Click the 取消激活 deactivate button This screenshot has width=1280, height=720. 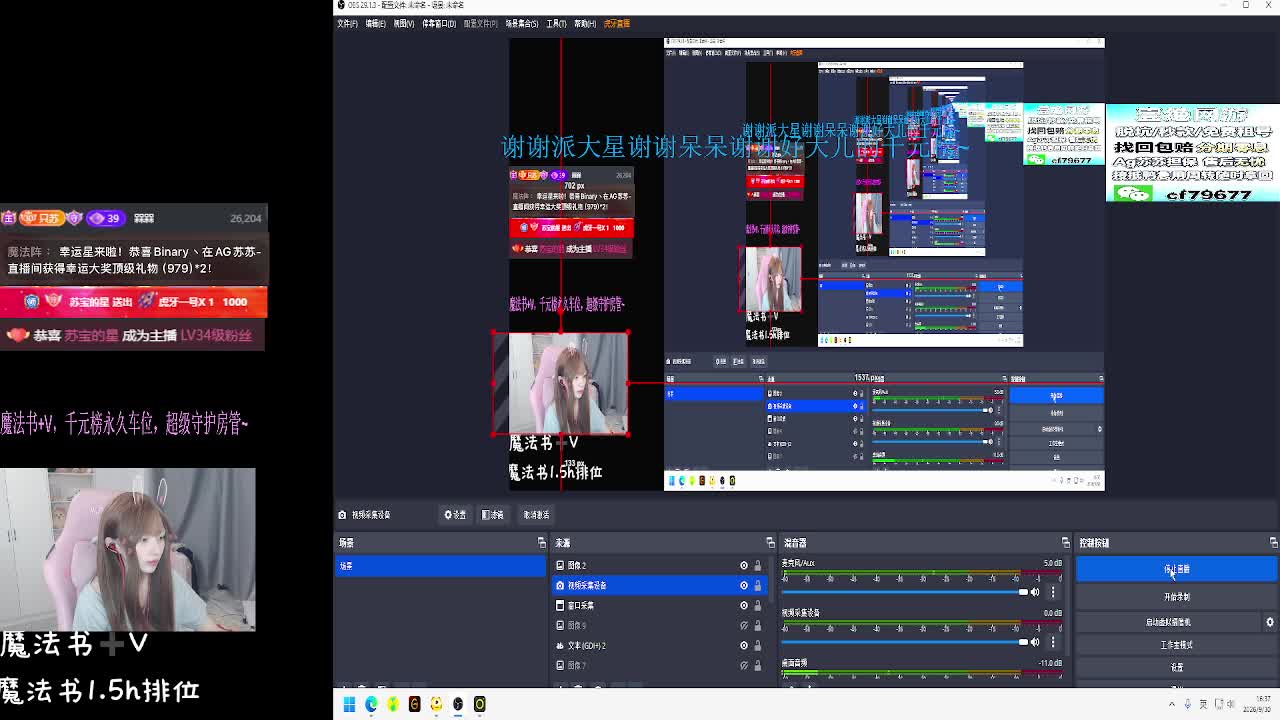tap(536, 515)
